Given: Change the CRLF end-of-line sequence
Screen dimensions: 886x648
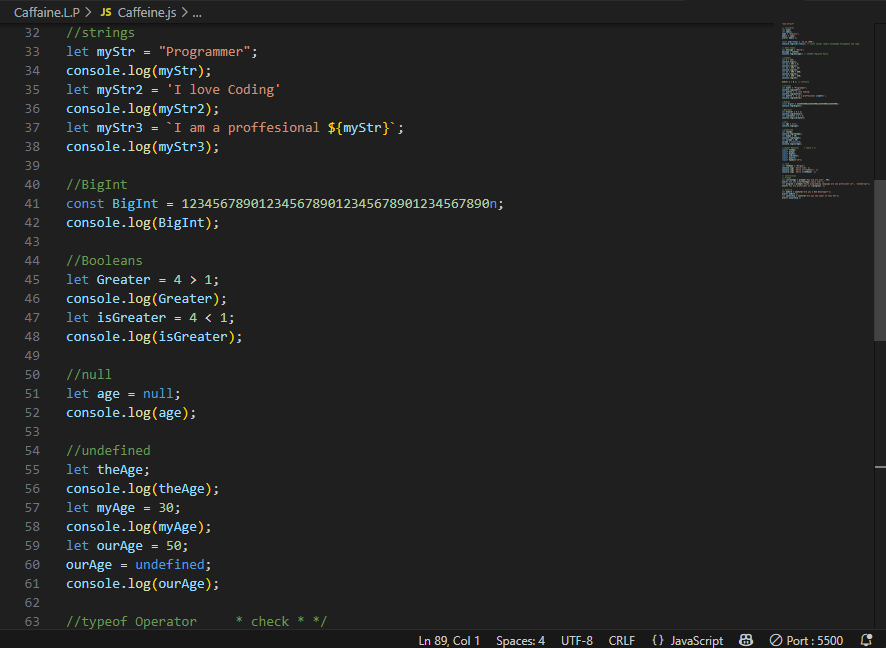Looking at the screenshot, I should 621,640.
